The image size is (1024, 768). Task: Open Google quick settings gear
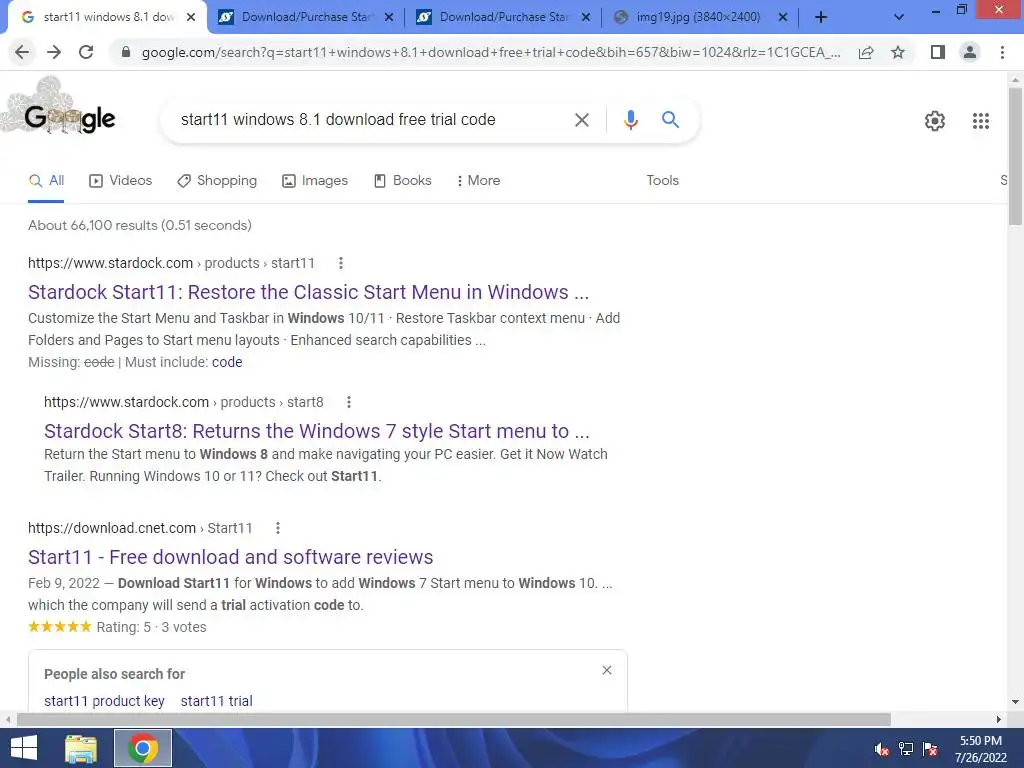[x=935, y=121]
